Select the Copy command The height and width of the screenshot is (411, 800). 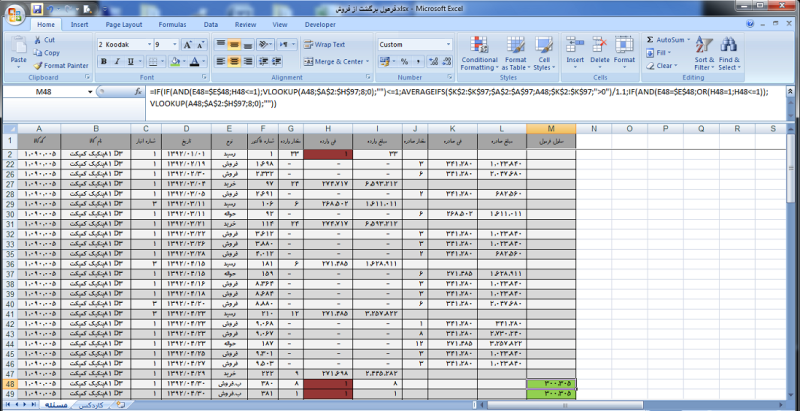click(46, 53)
